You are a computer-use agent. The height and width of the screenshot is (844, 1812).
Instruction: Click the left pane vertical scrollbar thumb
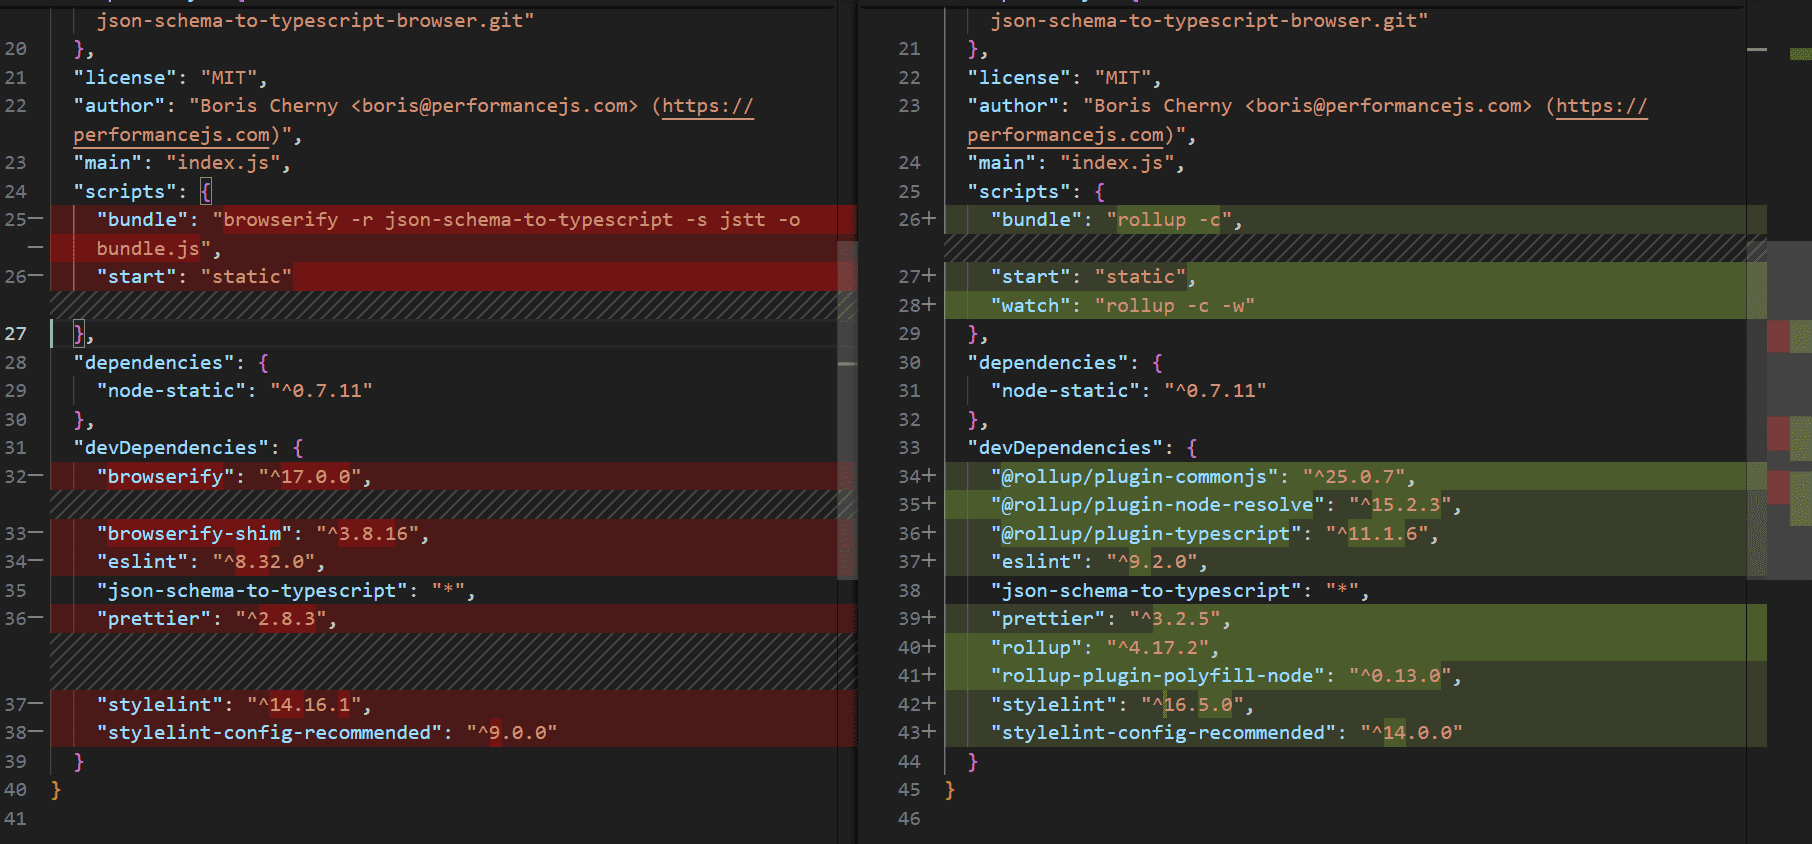click(847, 410)
